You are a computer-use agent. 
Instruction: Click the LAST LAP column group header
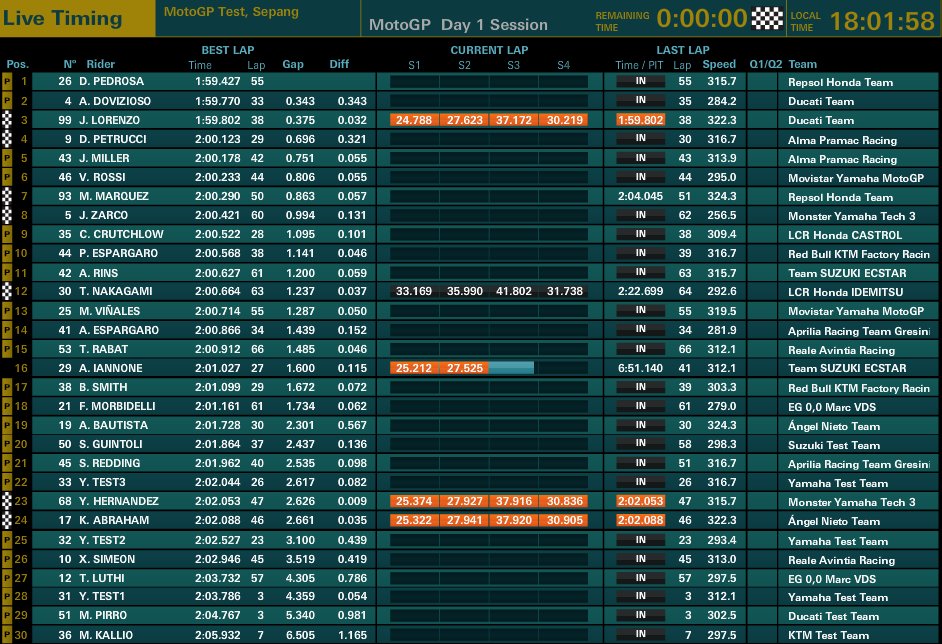[x=682, y=50]
